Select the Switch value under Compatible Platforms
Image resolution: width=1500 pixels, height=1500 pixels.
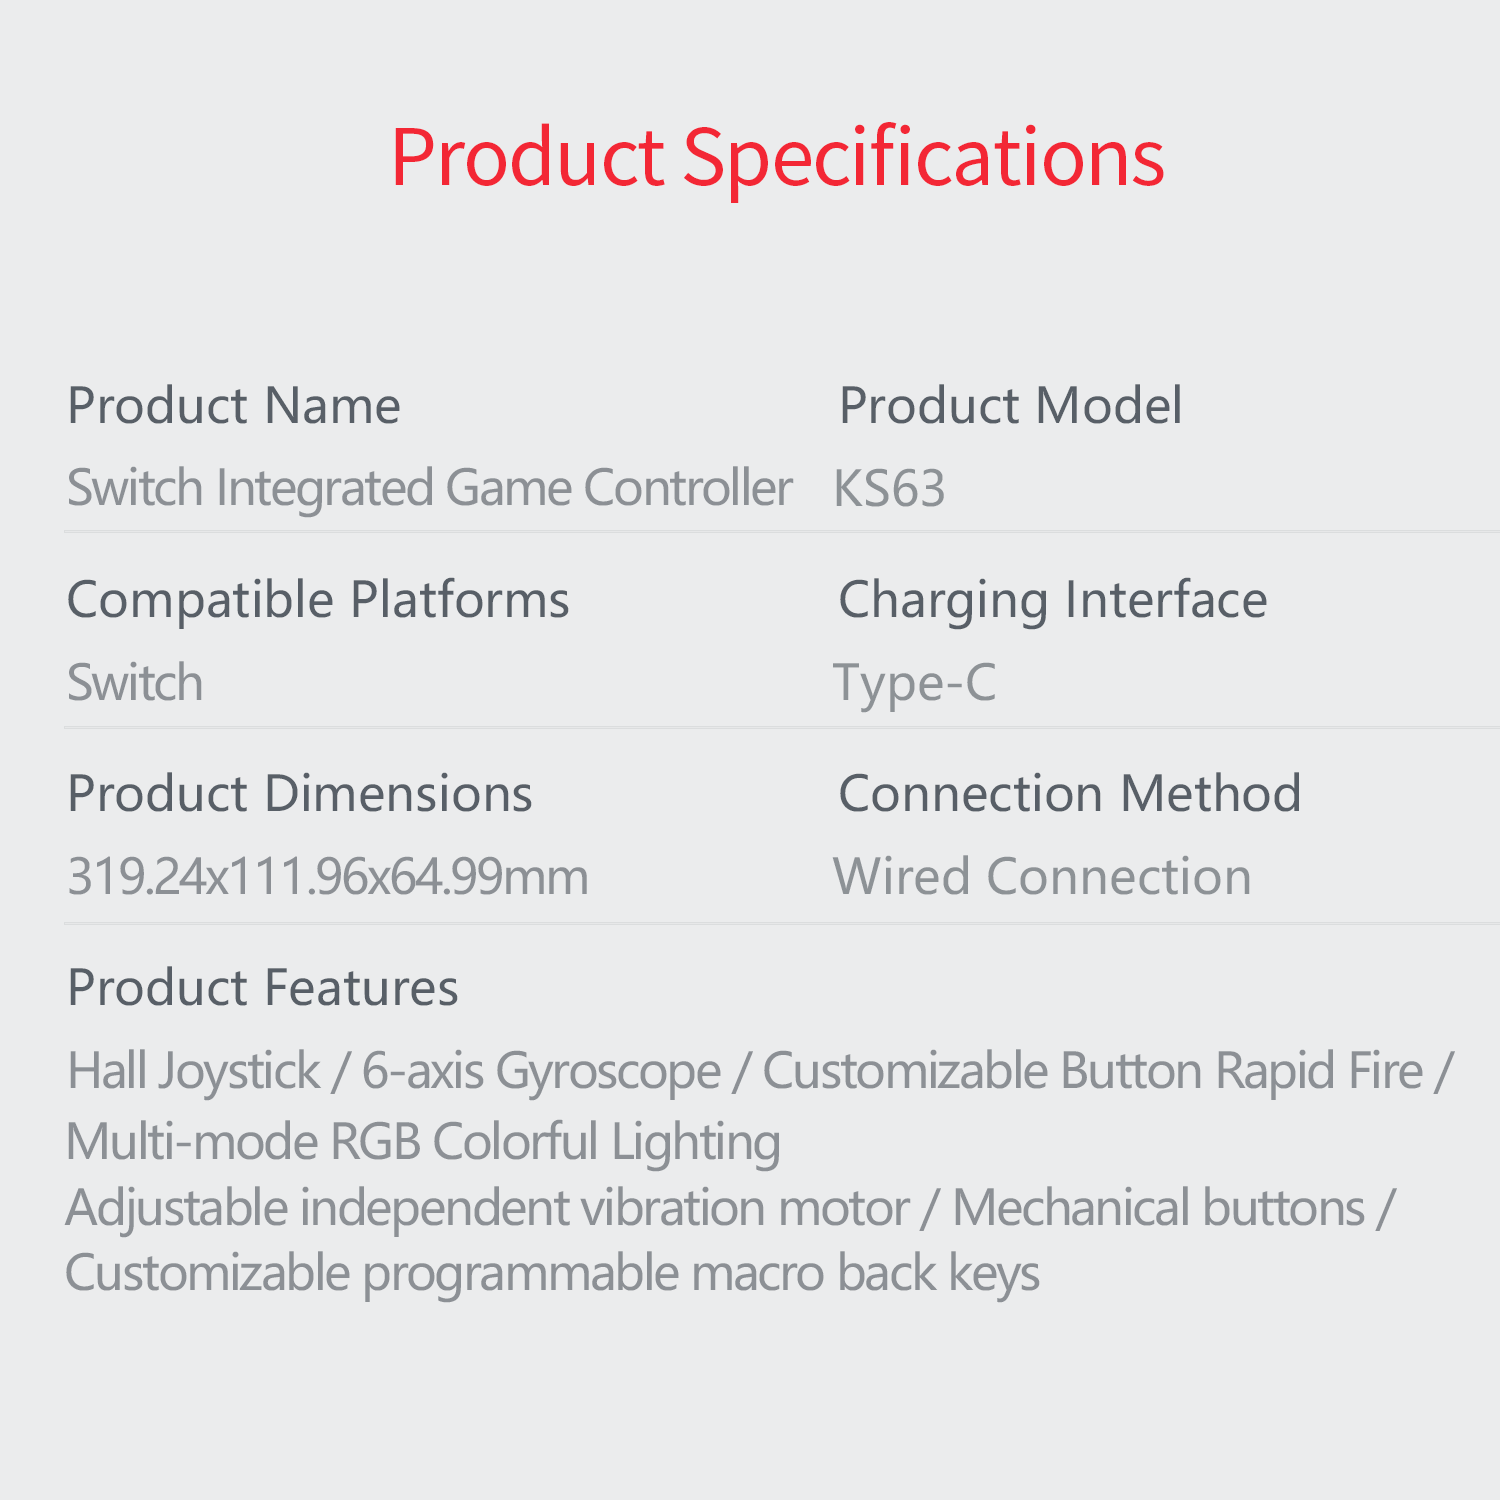(x=135, y=683)
